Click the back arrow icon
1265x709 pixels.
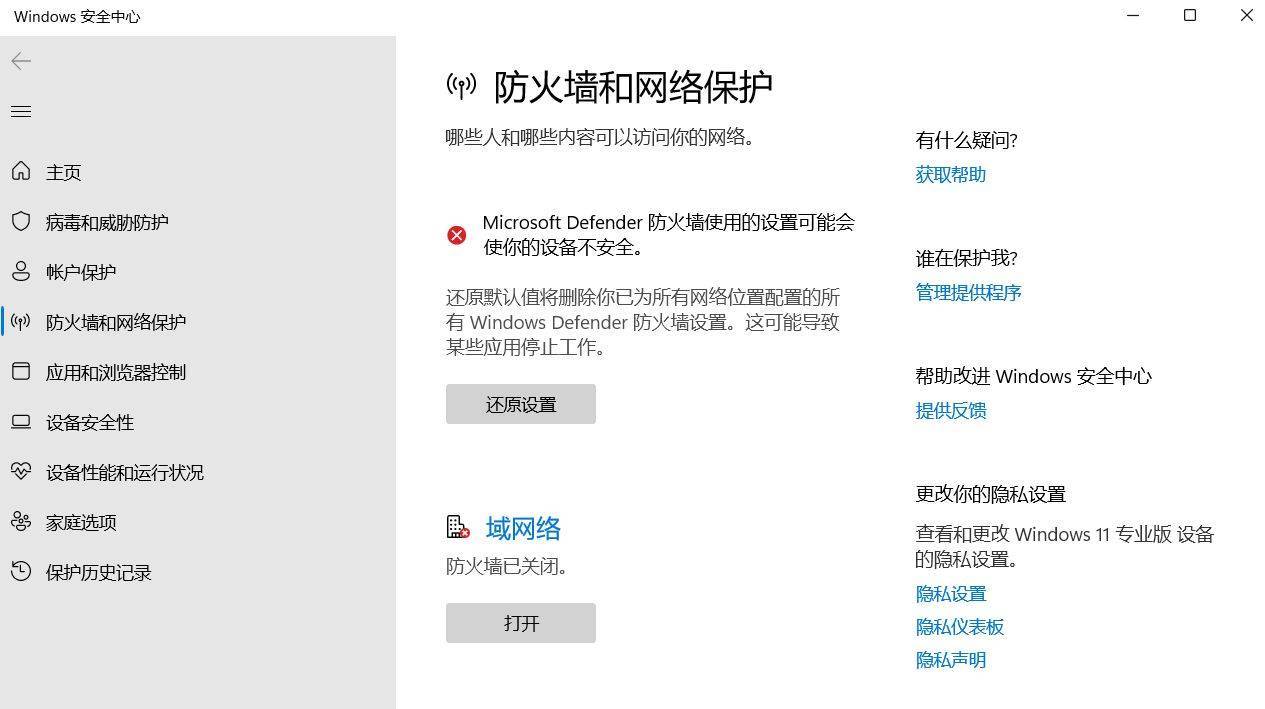[21, 61]
